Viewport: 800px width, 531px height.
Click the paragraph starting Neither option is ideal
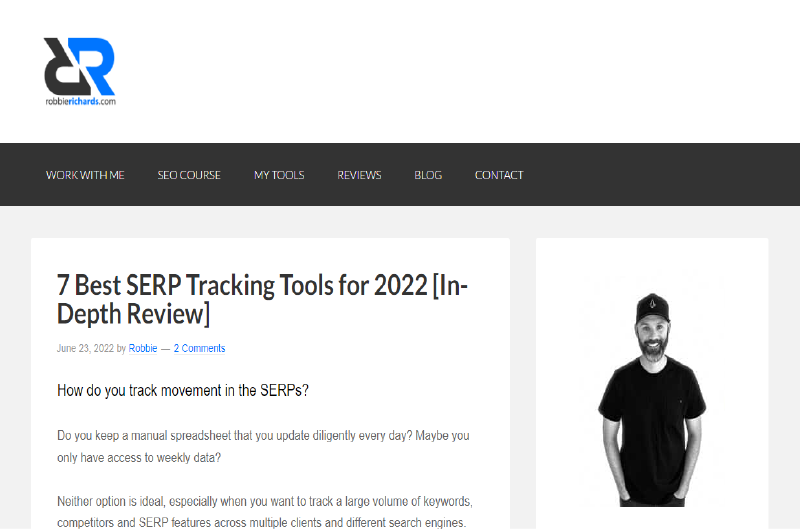pos(265,512)
